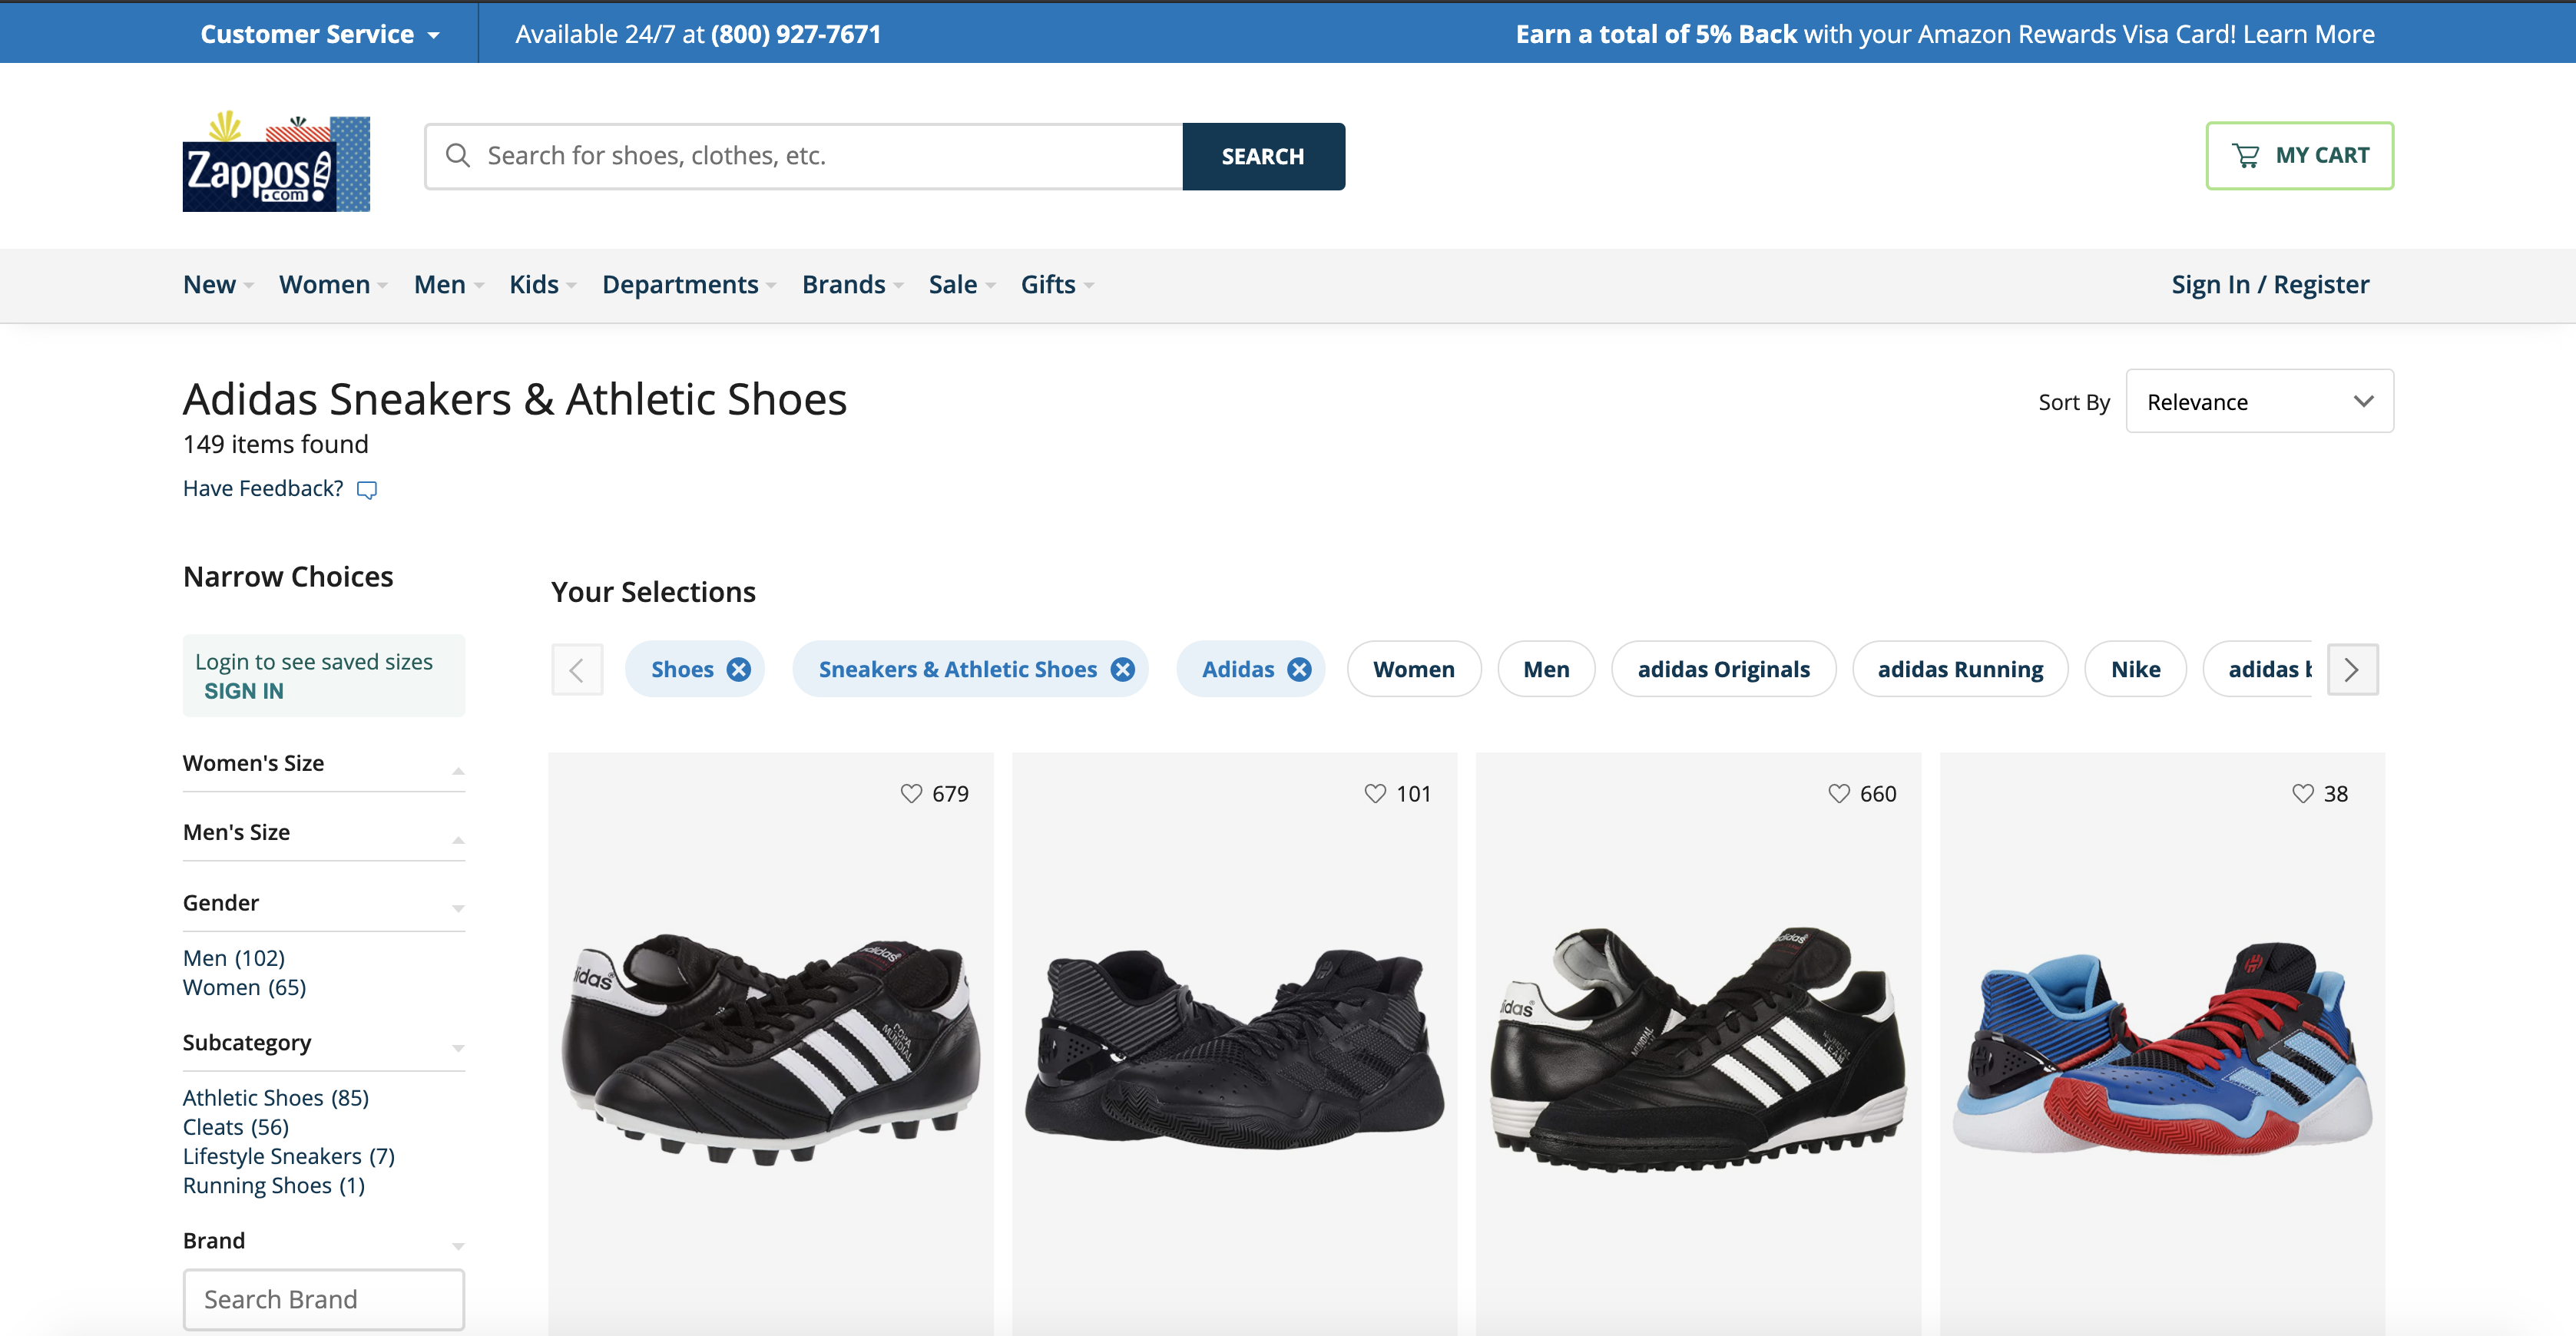Filter by Cleats (56)
The height and width of the screenshot is (1336, 2576).
(236, 1127)
